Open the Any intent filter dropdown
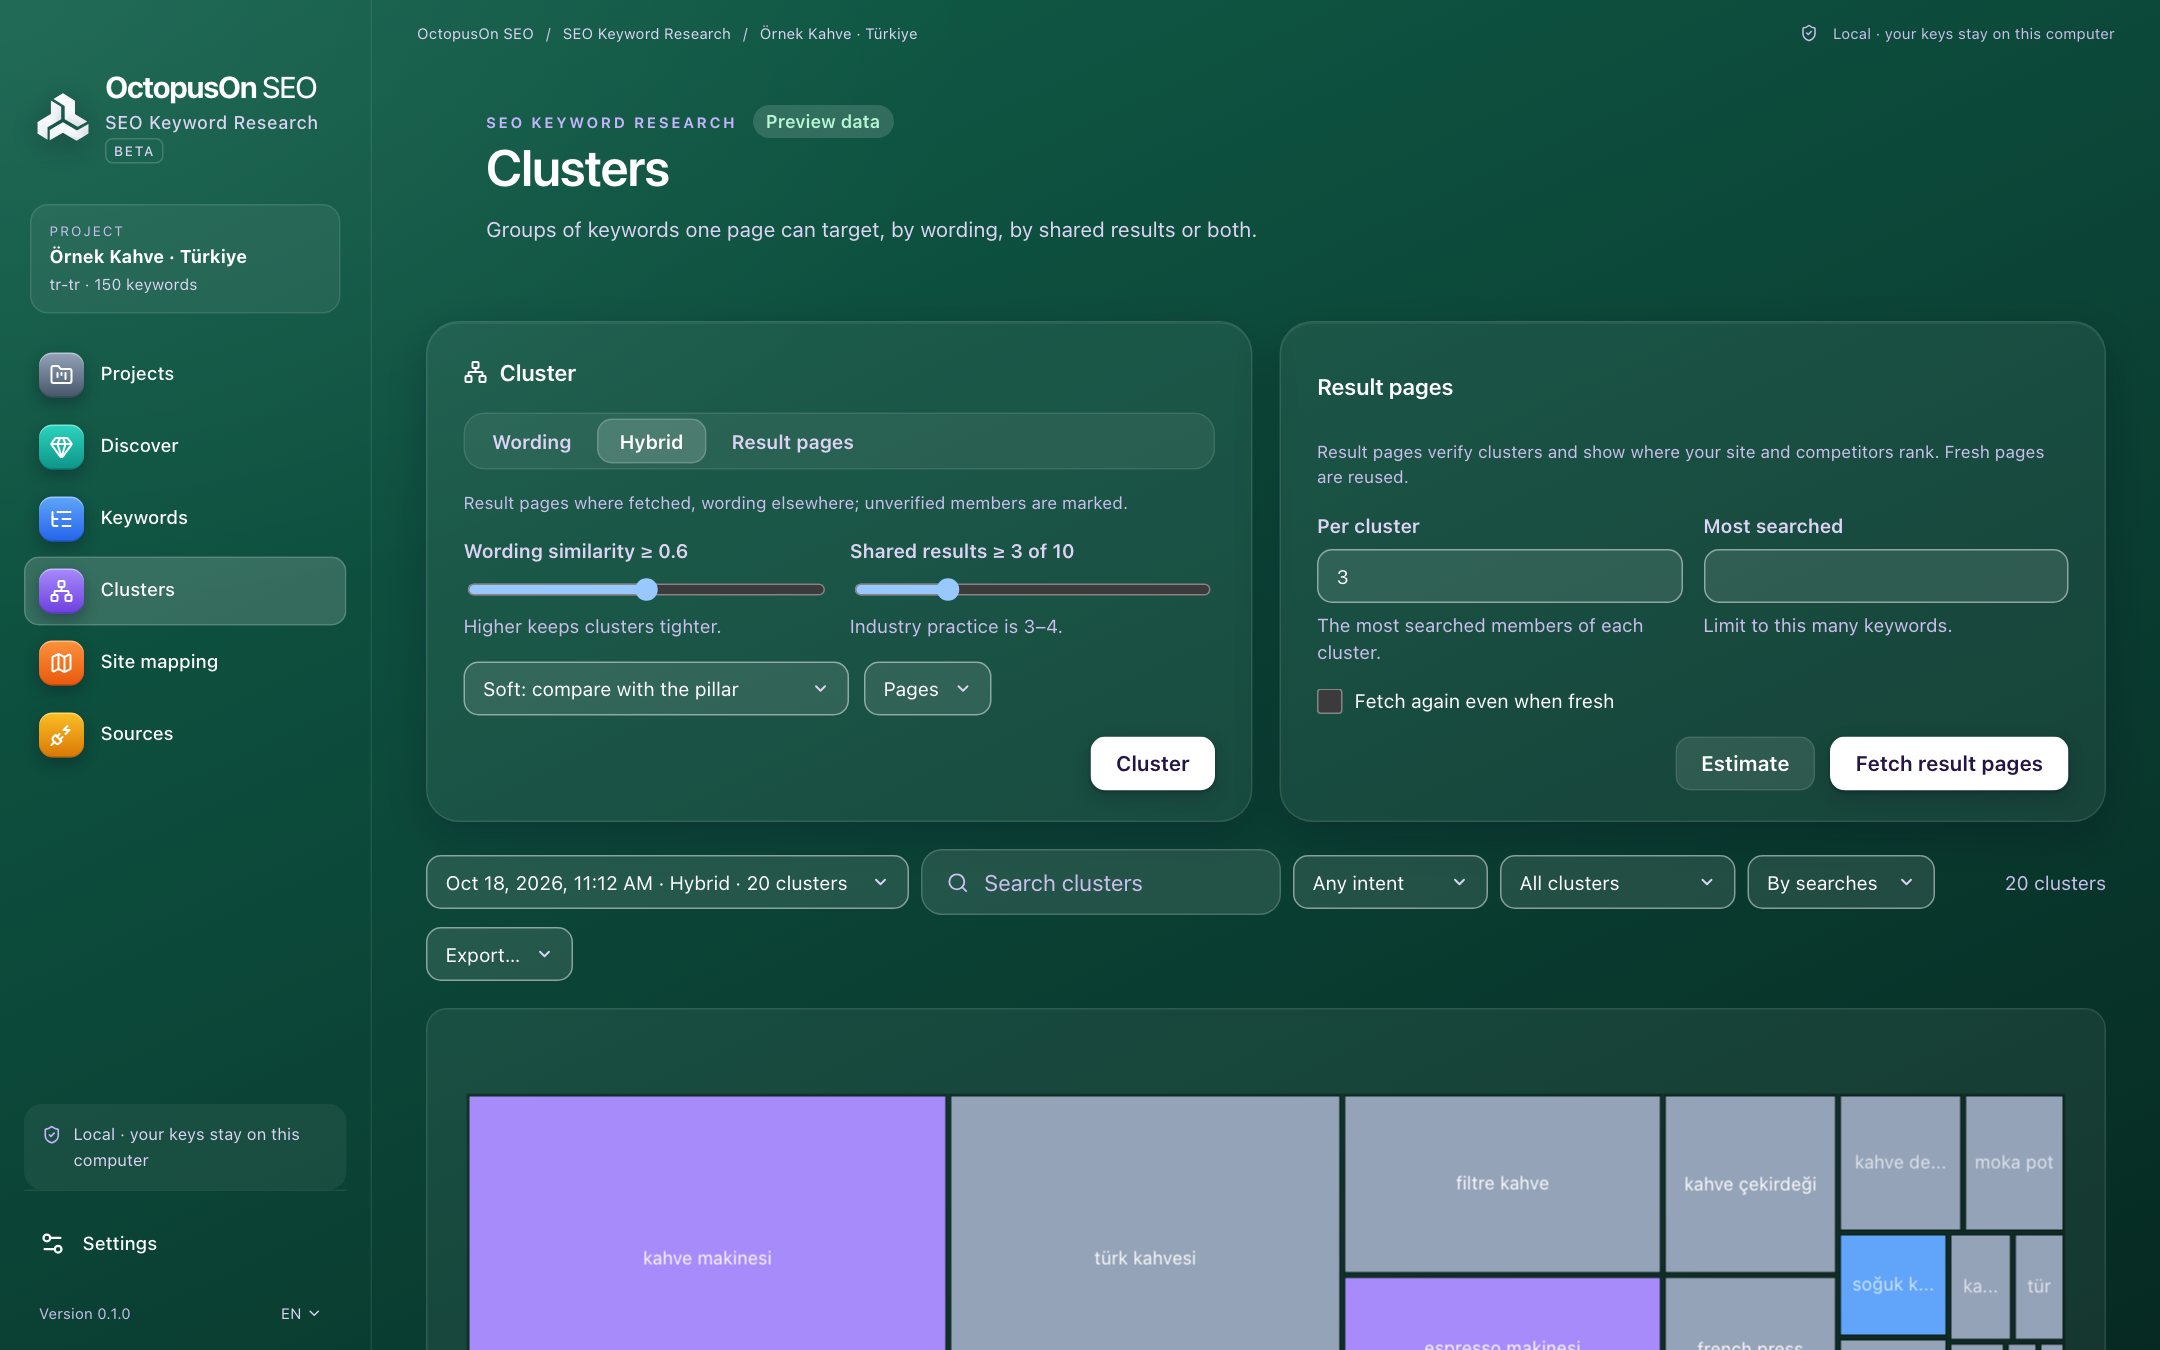Image resolution: width=2160 pixels, height=1350 pixels. pos(1389,883)
